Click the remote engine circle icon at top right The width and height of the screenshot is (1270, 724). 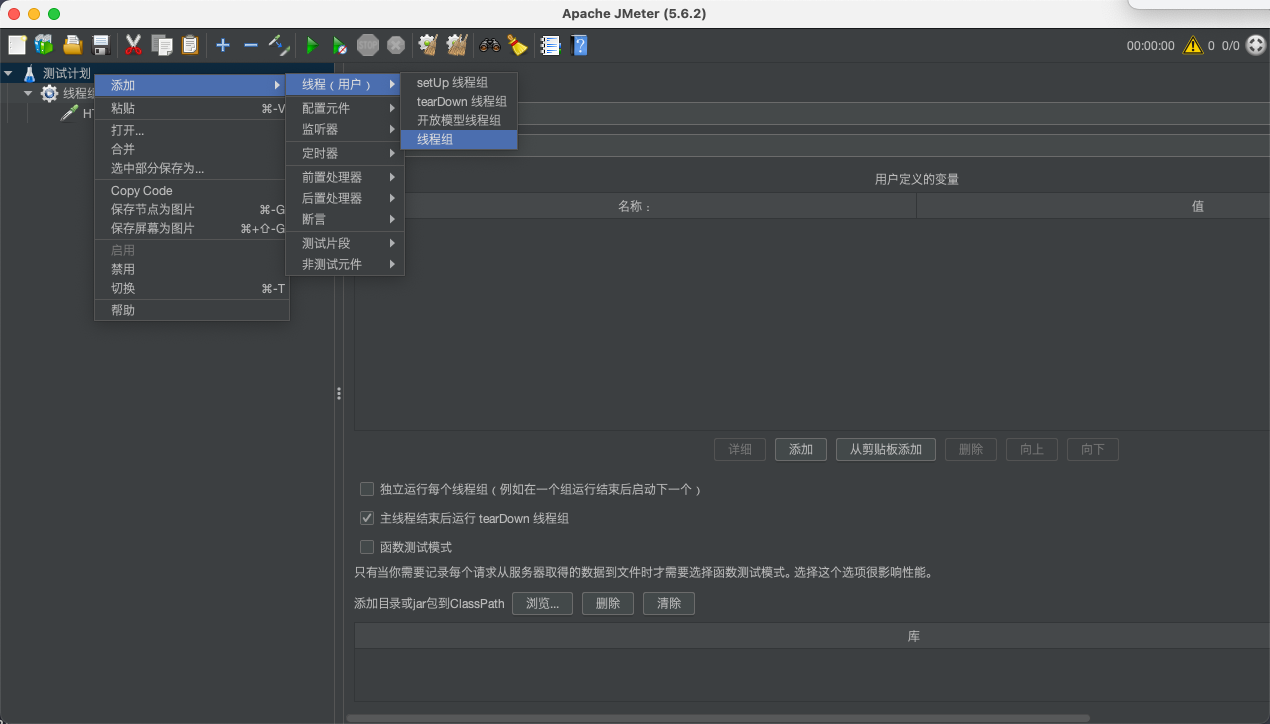click(1256, 45)
